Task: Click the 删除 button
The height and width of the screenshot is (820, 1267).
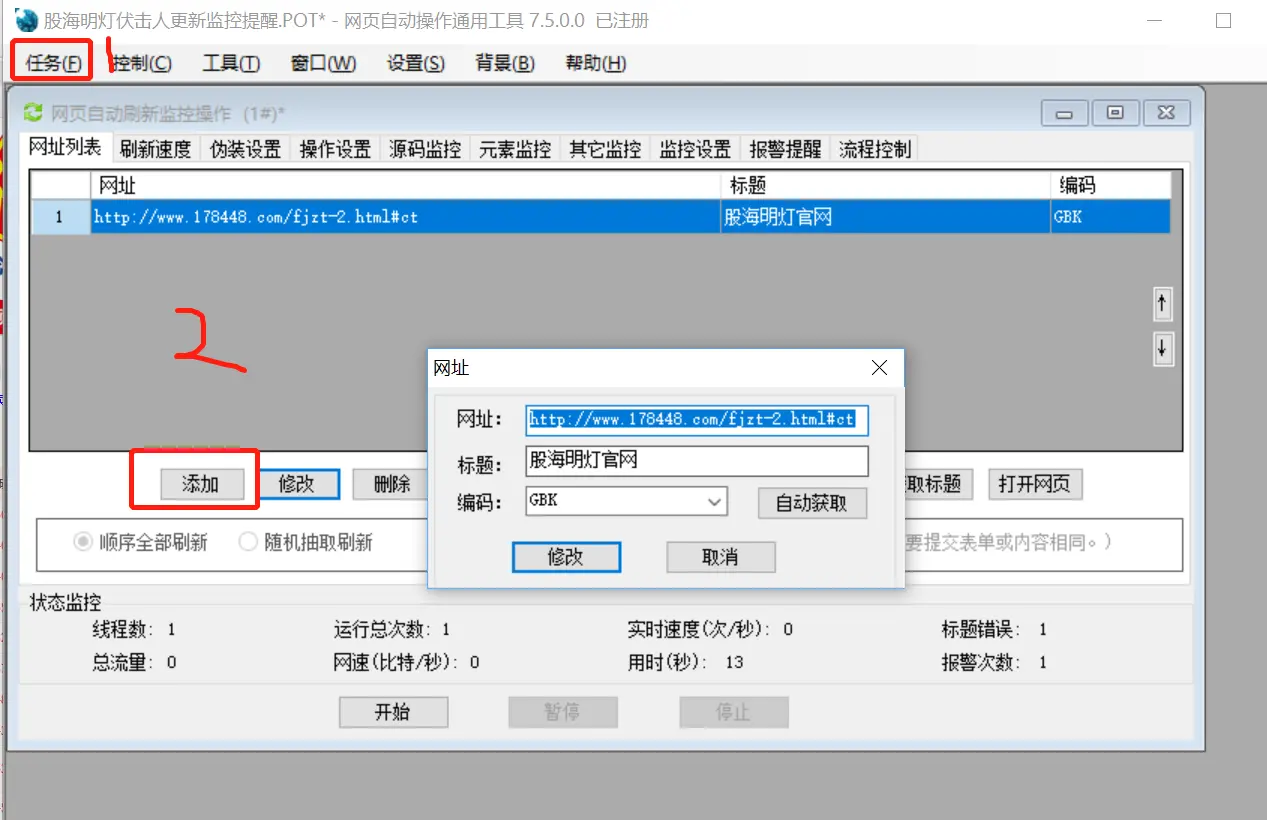Action: 391,484
